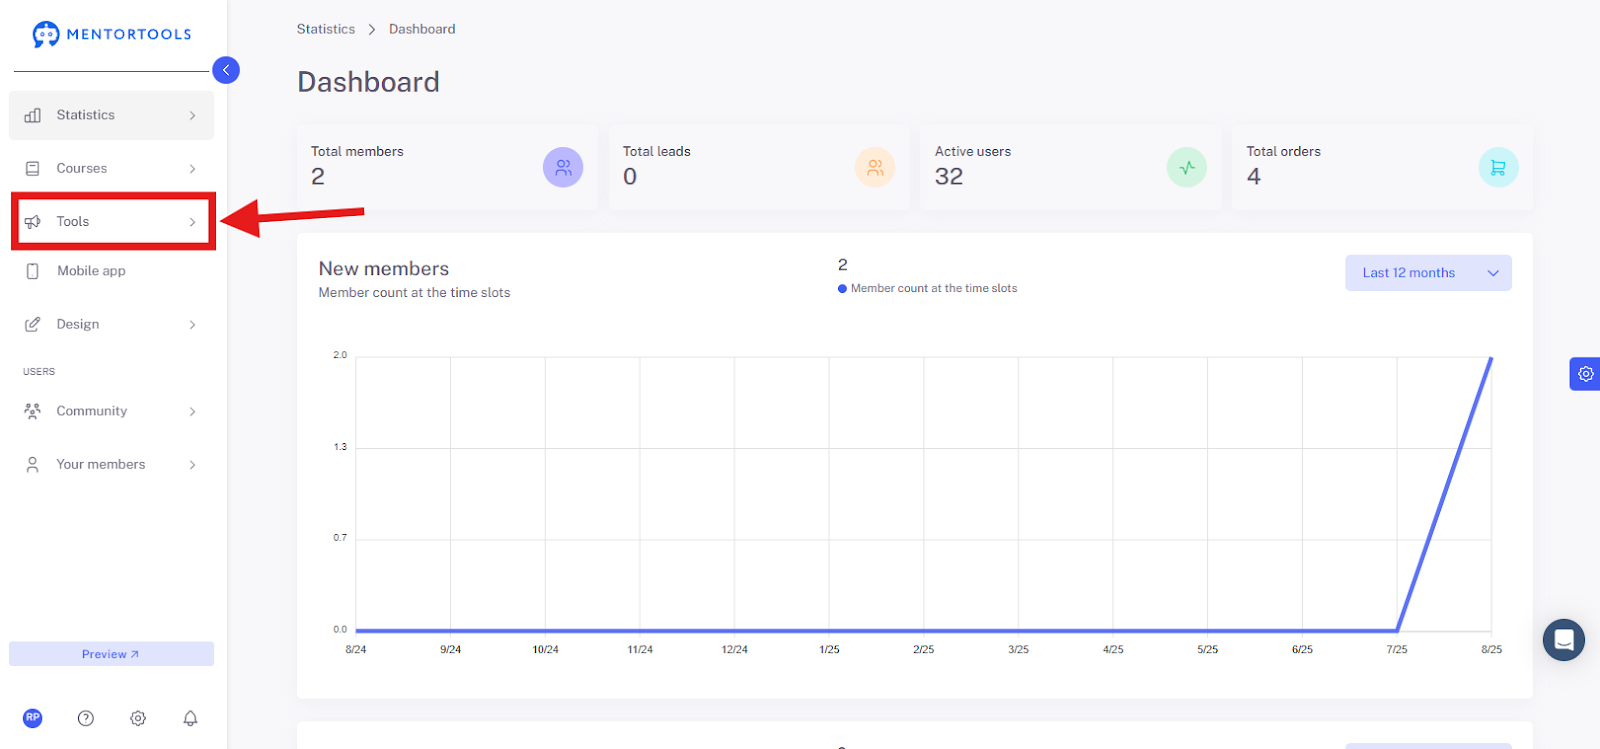Click the 7/25 label on the chart axis
The height and width of the screenshot is (749, 1600).
[1397, 650]
